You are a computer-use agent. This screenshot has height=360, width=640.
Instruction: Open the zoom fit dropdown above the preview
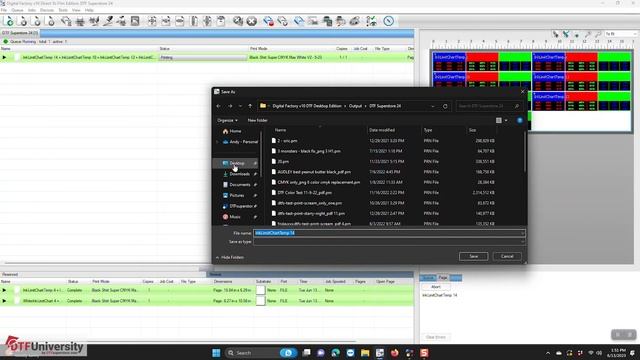620,34
